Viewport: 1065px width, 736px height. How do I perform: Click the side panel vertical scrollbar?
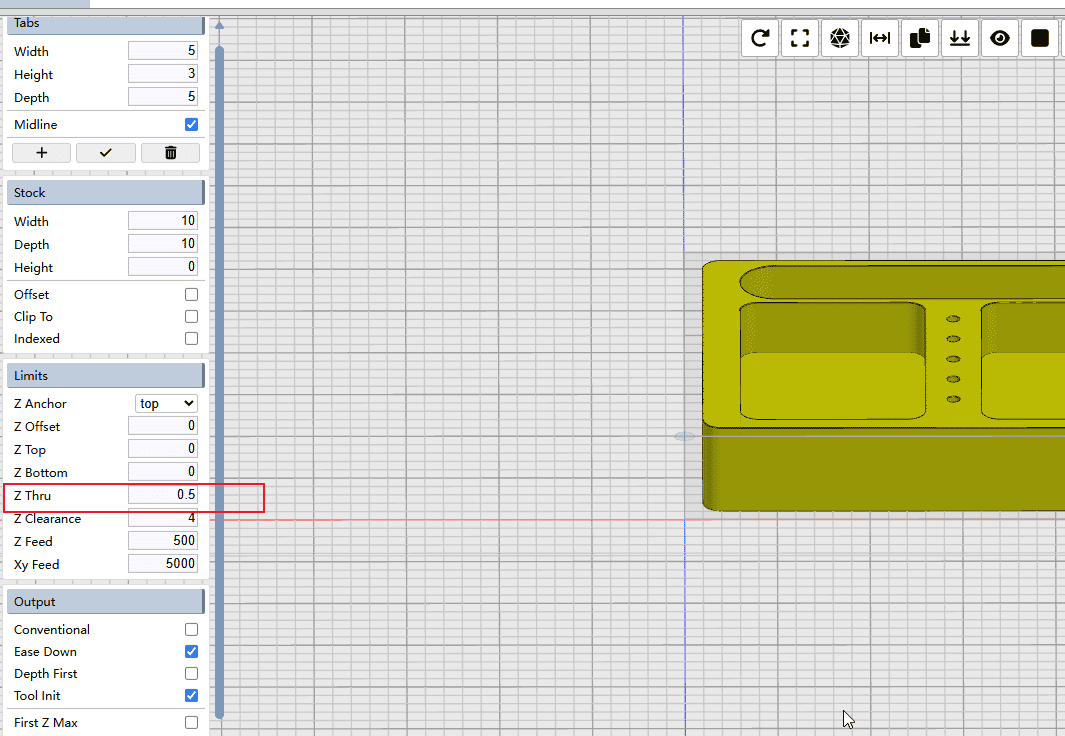[x=219, y=380]
